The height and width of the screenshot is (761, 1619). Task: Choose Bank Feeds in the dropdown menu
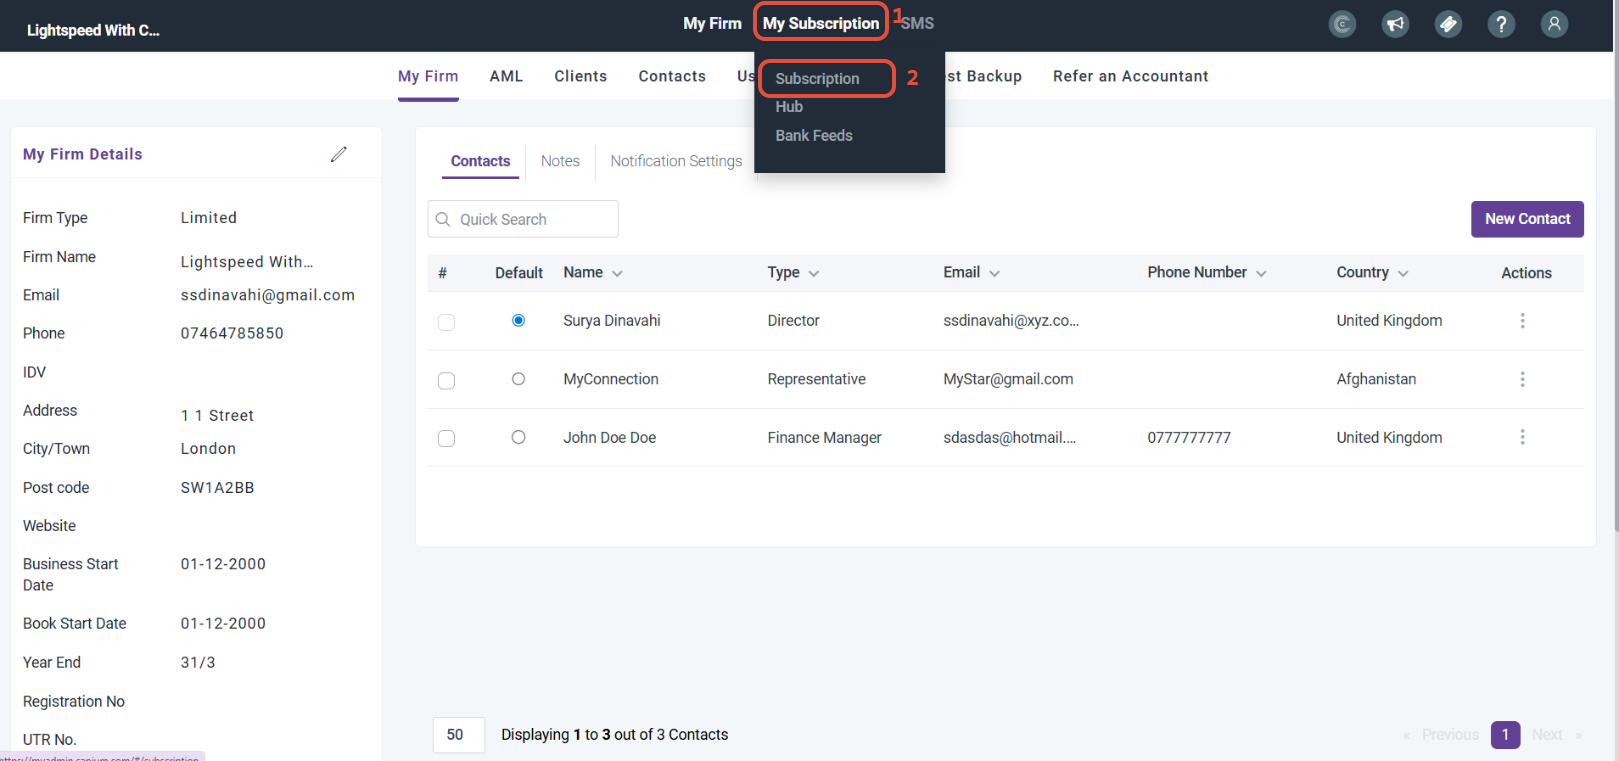pos(814,136)
